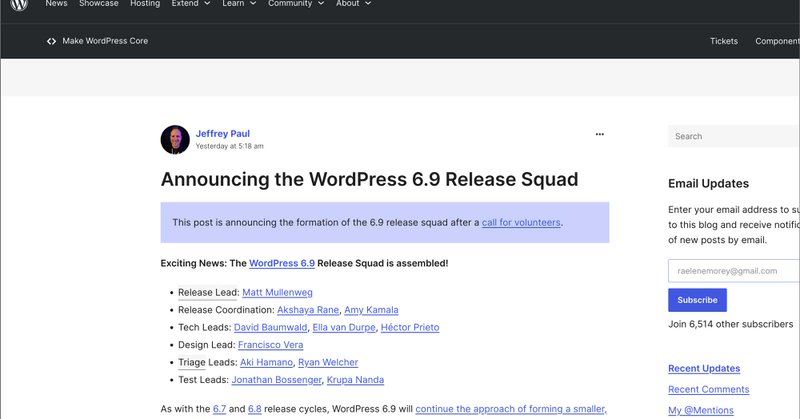Open the Hosting menu item
This screenshot has width=800, height=419.
click(x=145, y=4)
